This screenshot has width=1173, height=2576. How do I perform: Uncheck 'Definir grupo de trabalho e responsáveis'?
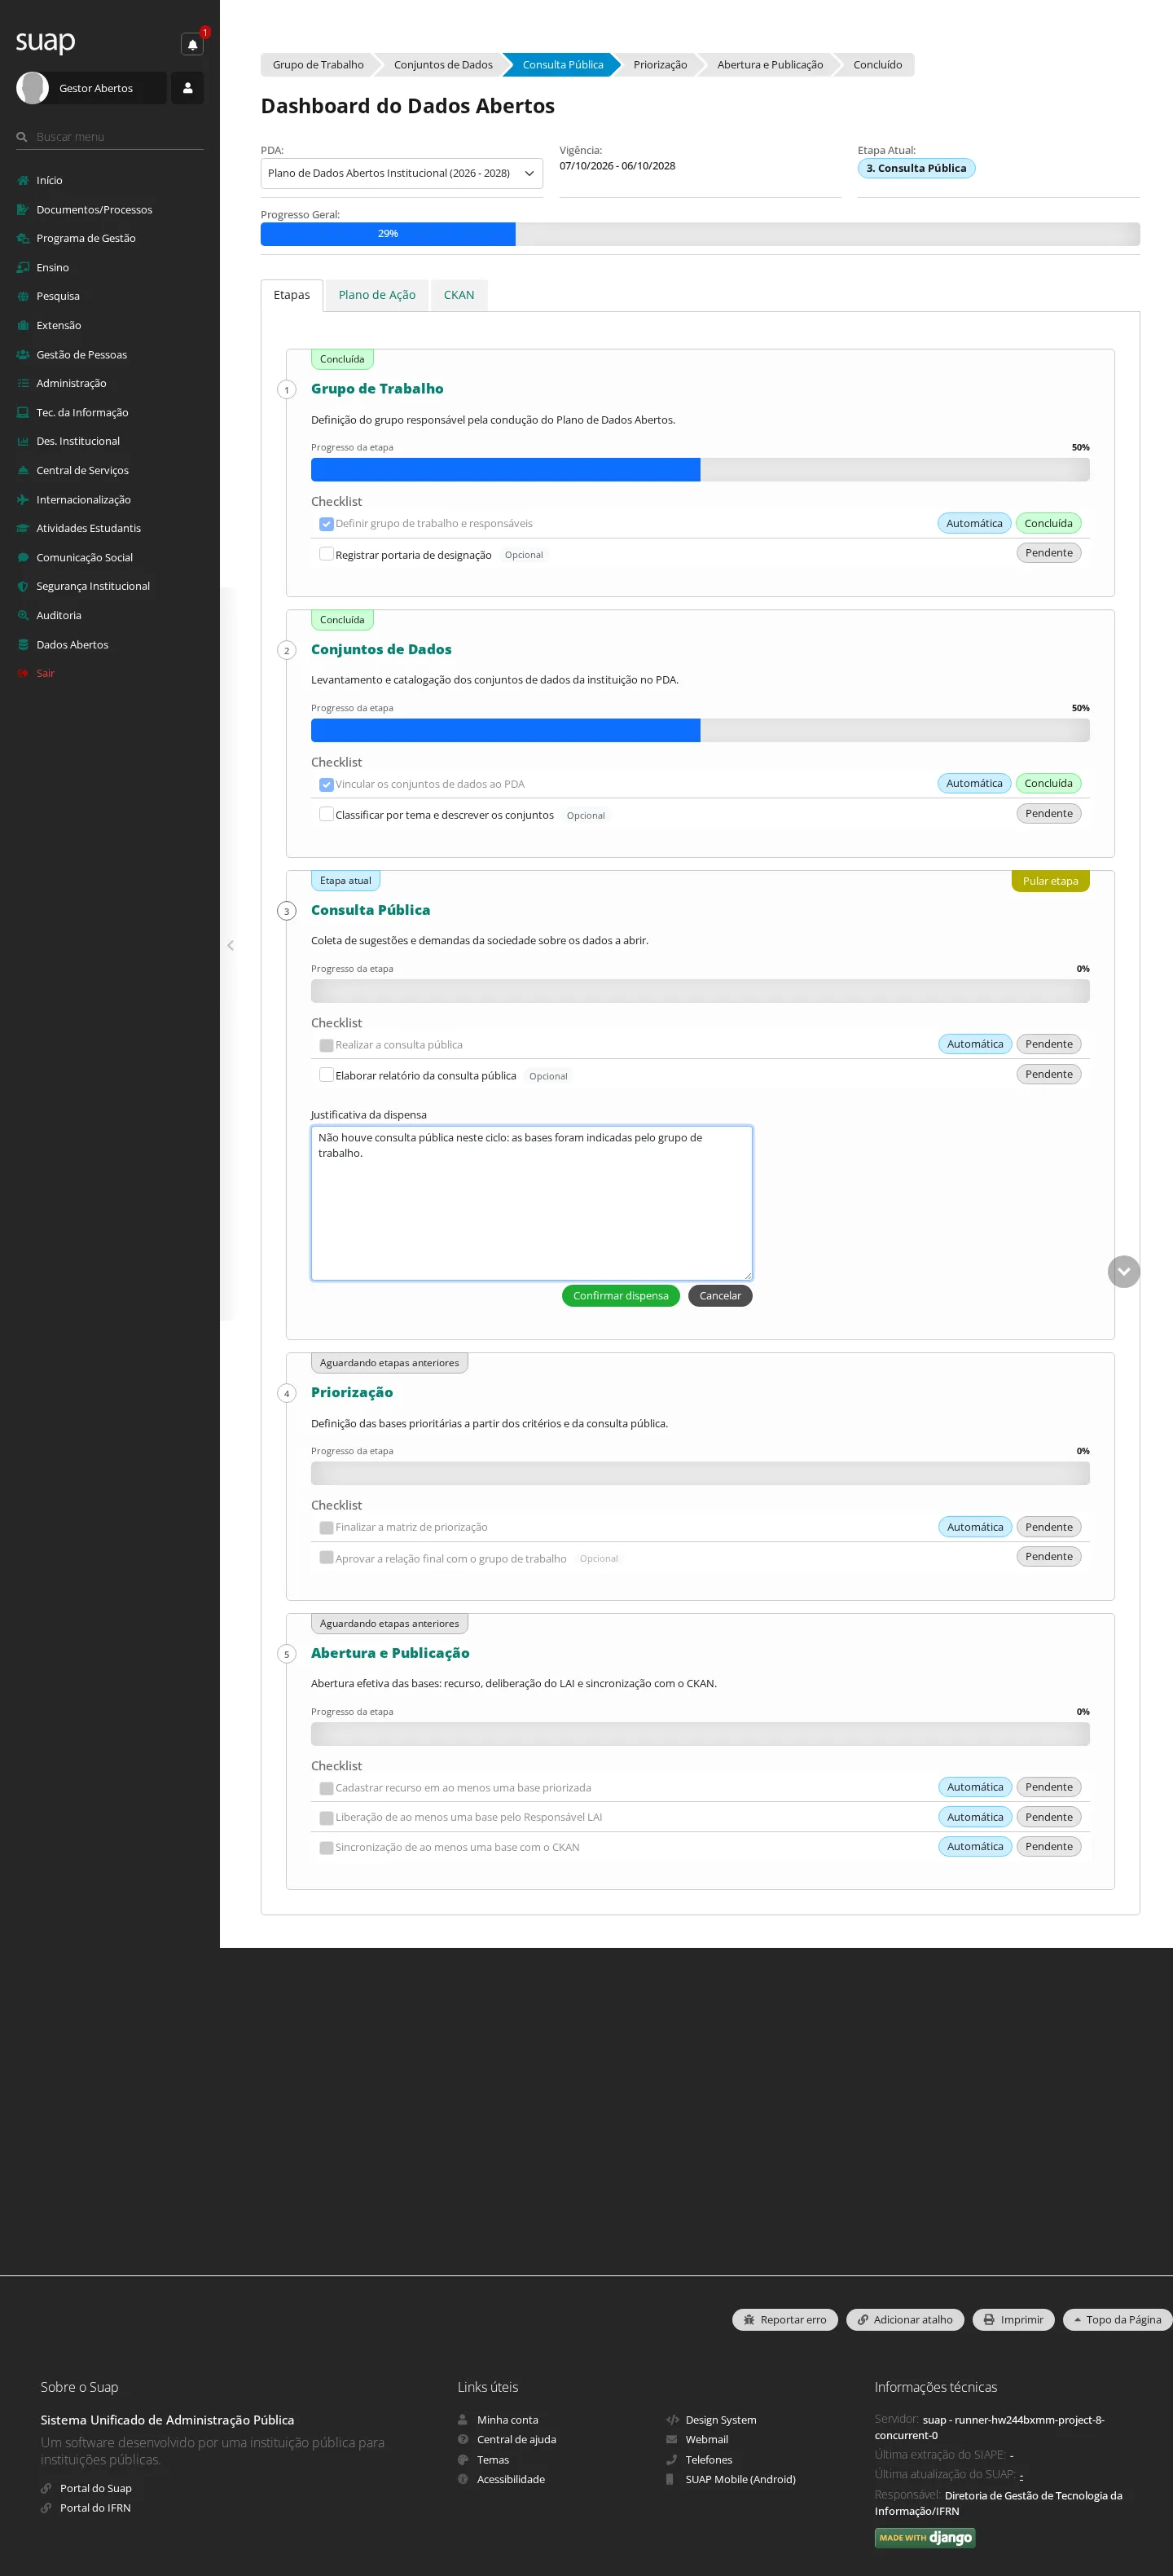326,524
